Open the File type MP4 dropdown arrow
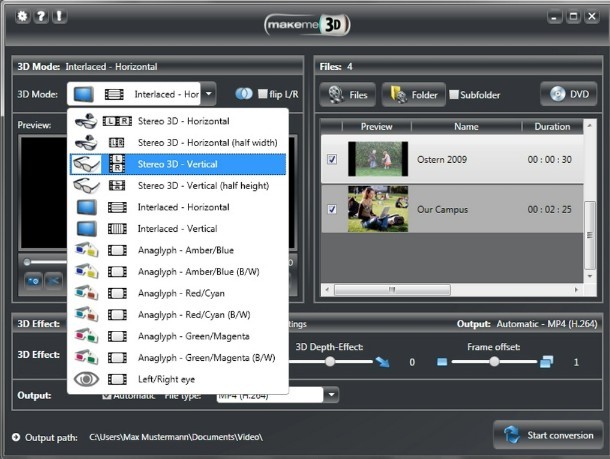The height and width of the screenshot is (459, 610). coord(331,394)
